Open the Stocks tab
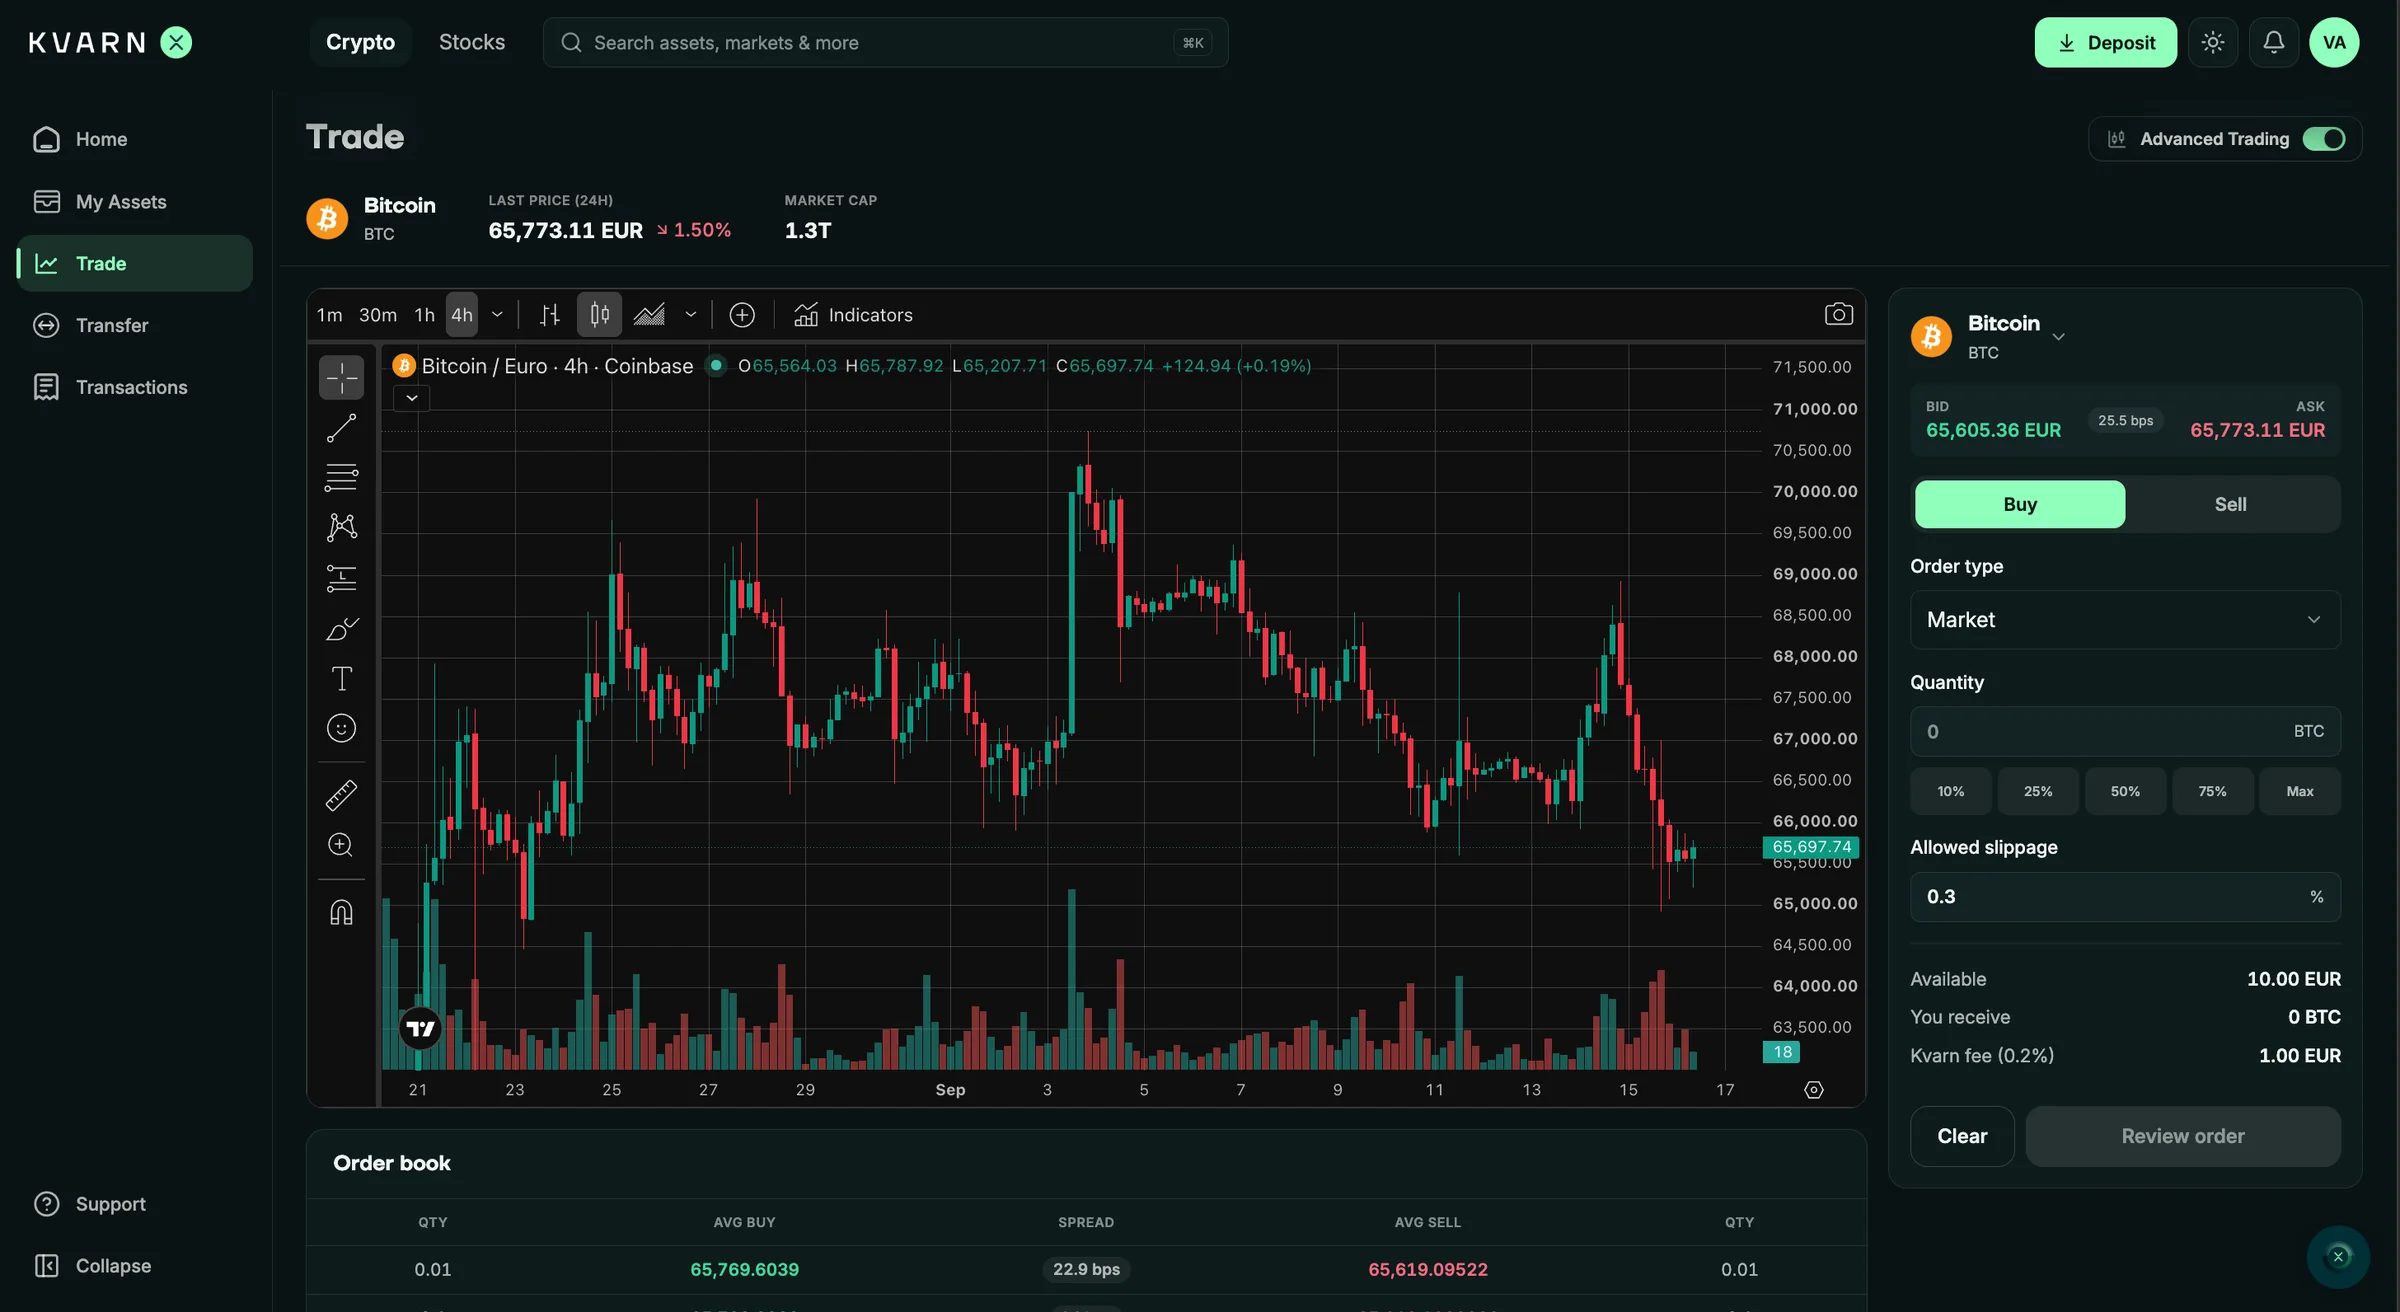Viewport: 2400px width, 1312px height. click(x=472, y=42)
